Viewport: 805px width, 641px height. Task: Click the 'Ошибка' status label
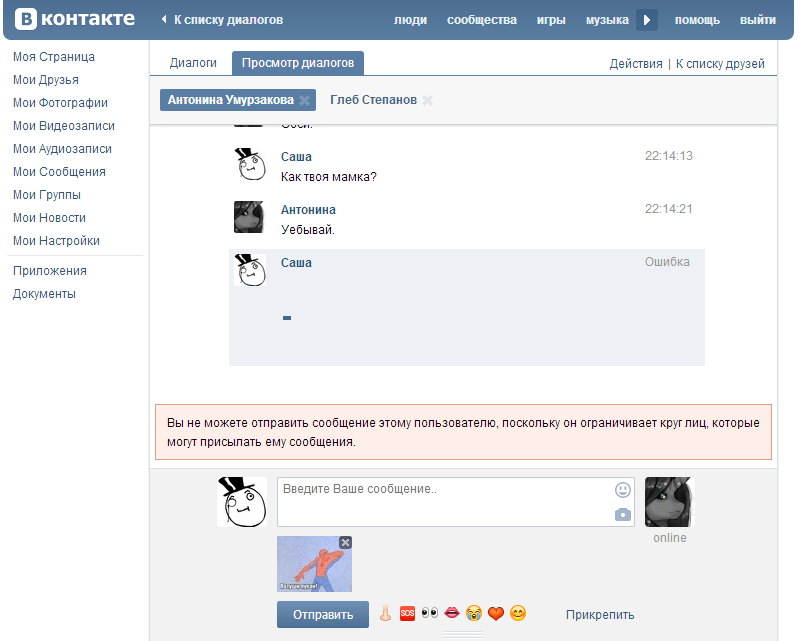click(667, 262)
